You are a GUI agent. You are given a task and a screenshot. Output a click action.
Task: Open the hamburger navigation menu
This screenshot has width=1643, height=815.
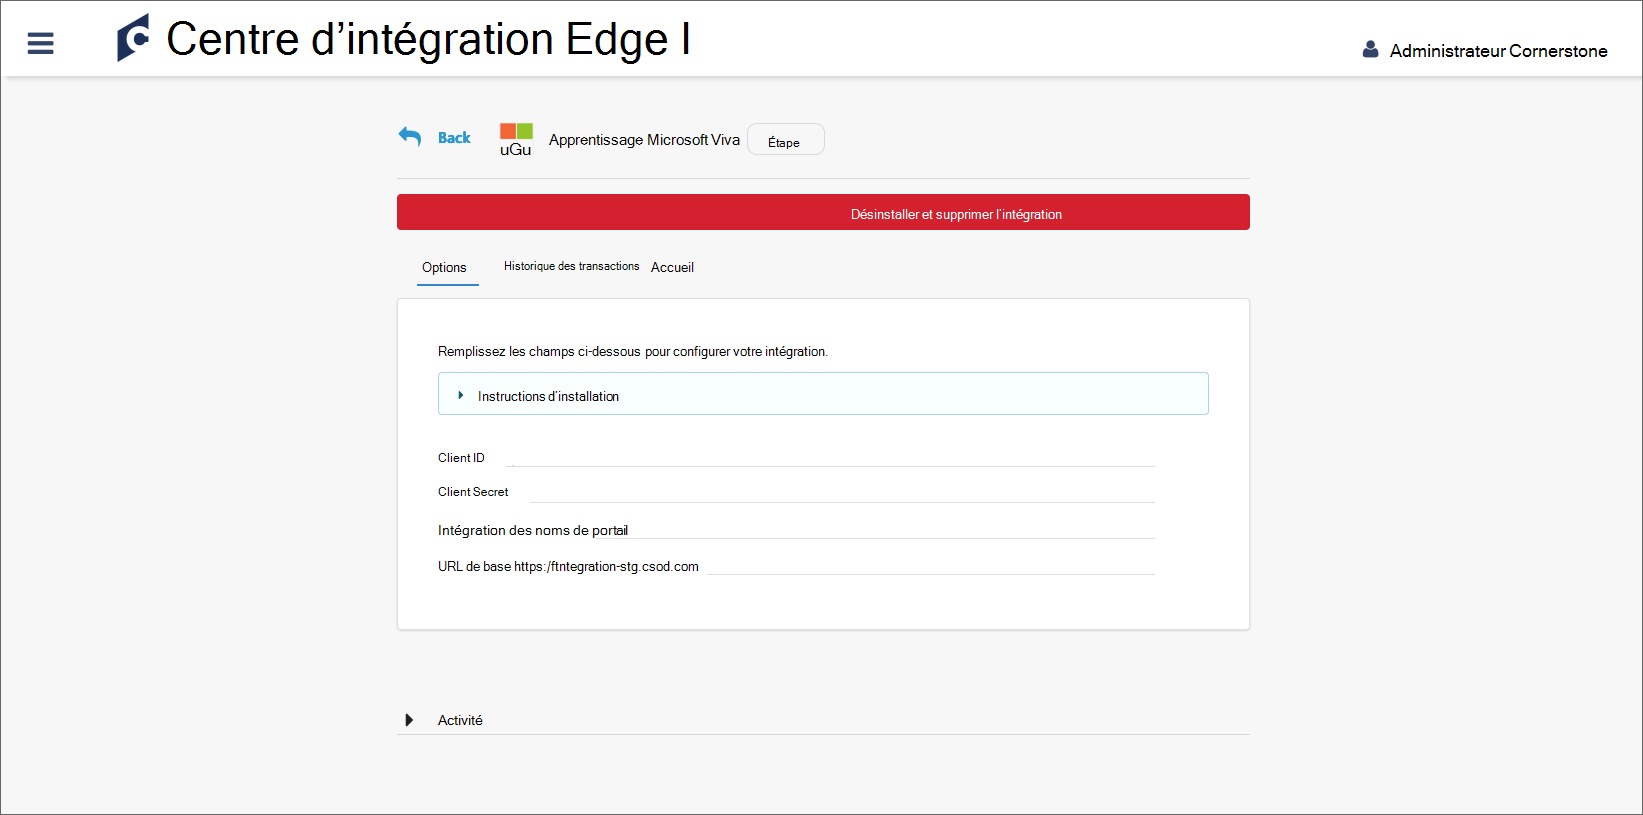40,43
